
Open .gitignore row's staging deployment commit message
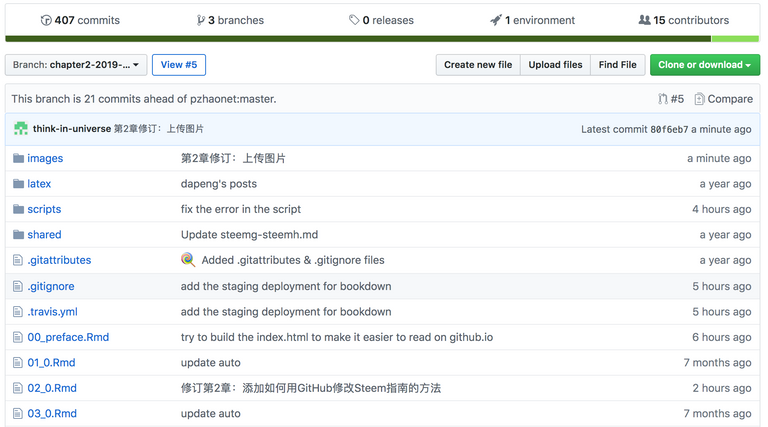click(x=286, y=286)
